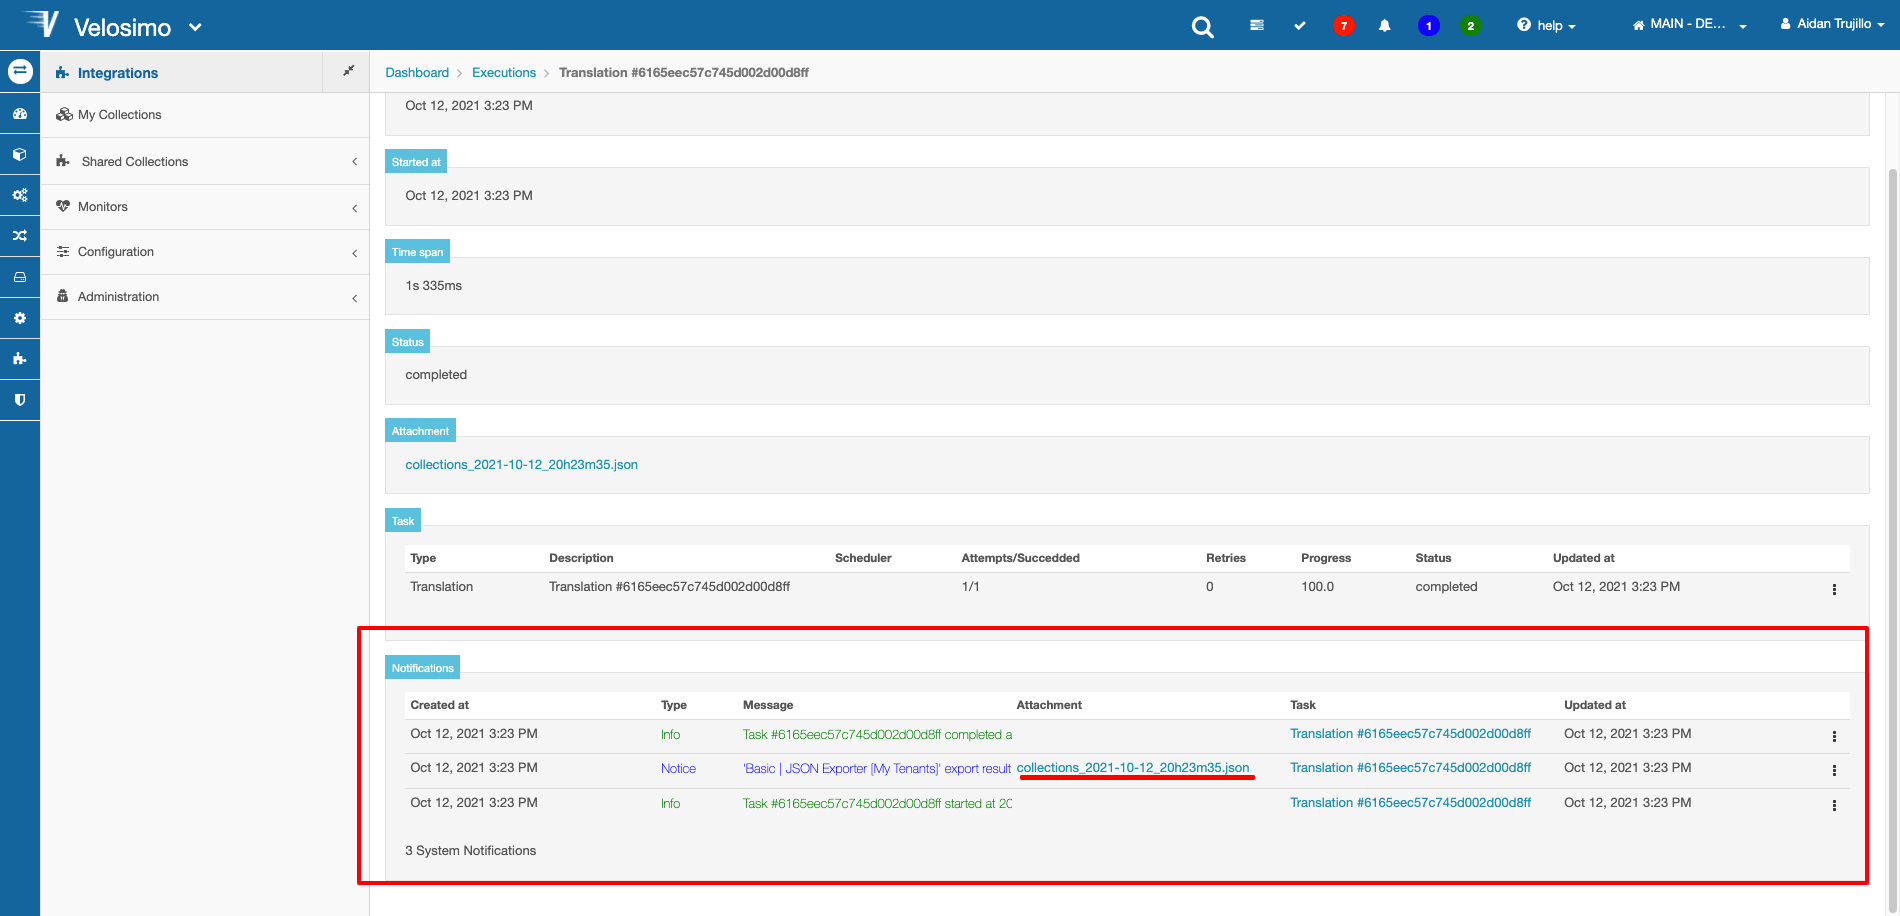Viewport: 1900px width, 916px height.
Task: Open the Aidan Trujillo user menu
Action: coord(1832,24)
